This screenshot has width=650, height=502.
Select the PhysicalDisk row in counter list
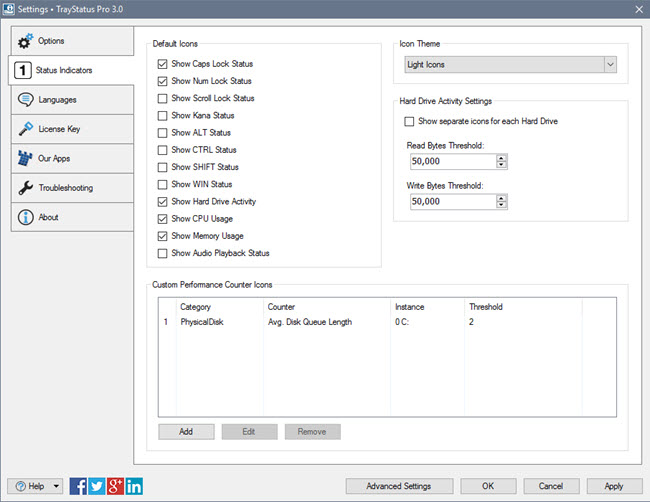387,322
